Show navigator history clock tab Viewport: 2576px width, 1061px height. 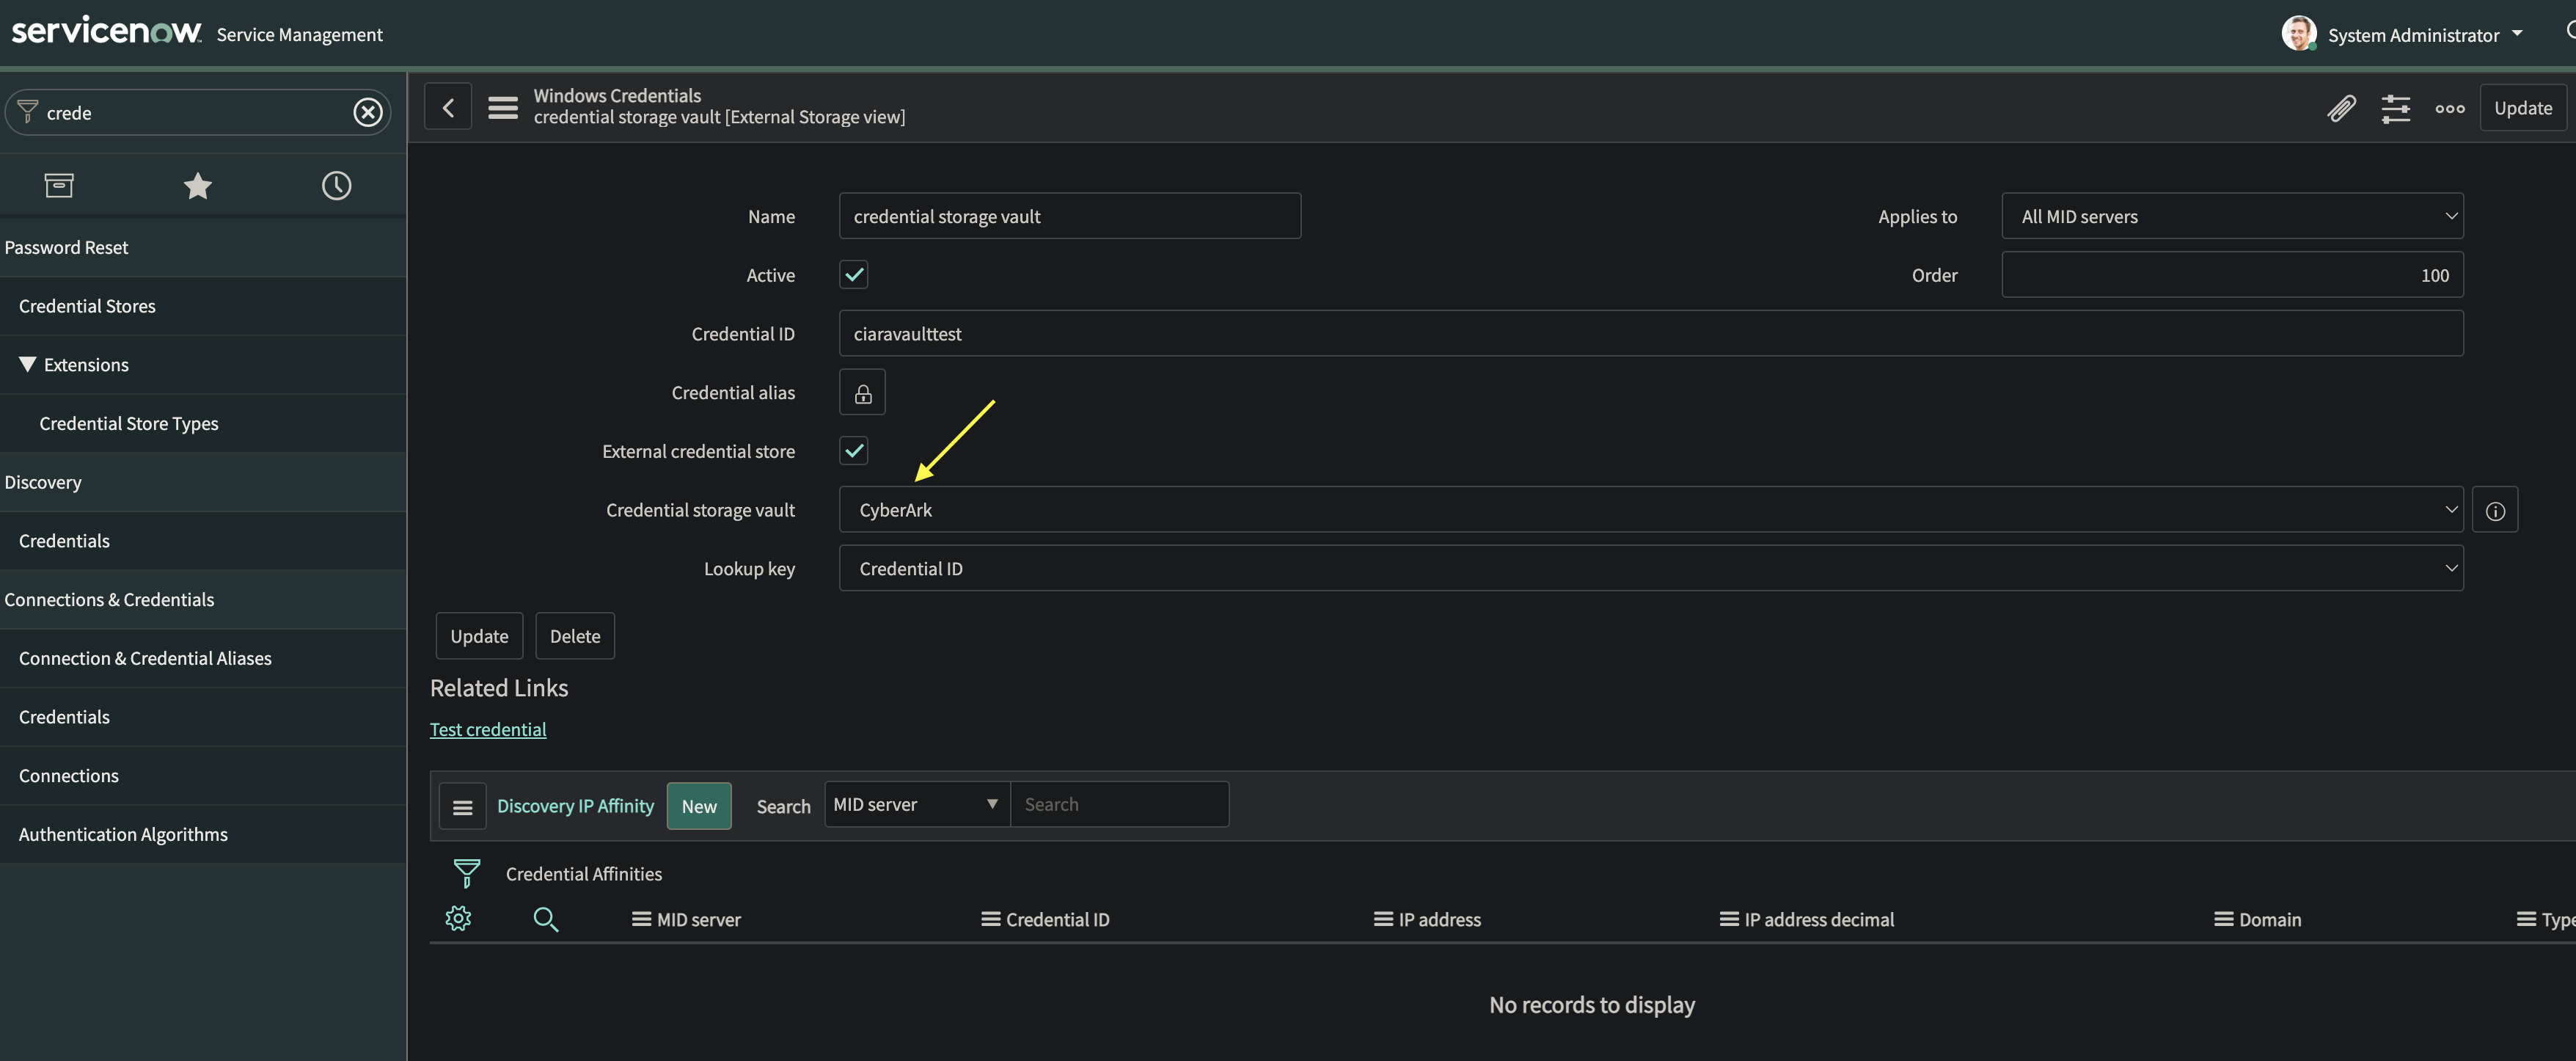pyautogui.click(x=336, y=185)
